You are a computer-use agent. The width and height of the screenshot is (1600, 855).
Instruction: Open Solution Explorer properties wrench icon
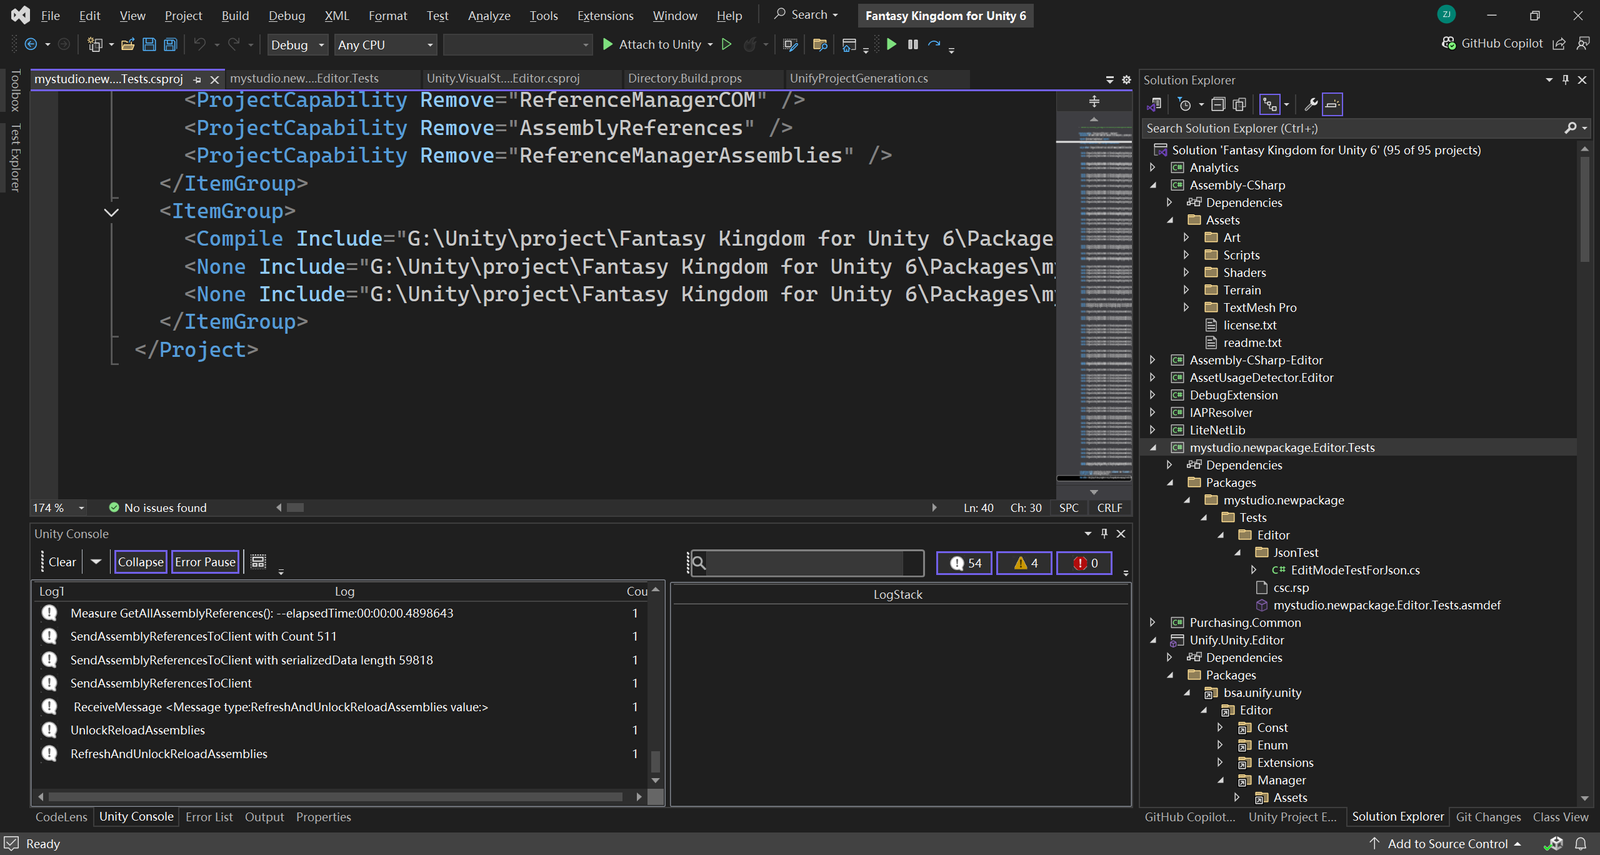click(1311, 104)
